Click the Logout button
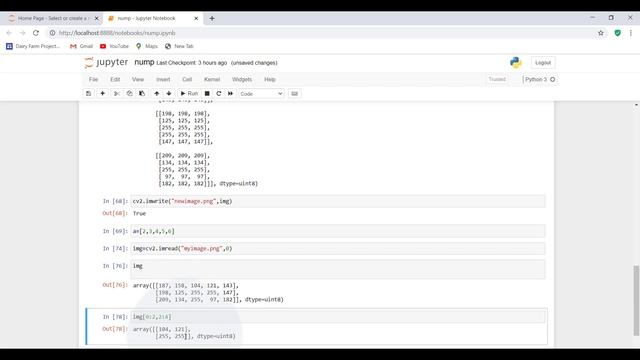Image resolution: width=640 pixels, height=360 pixels. pos(543,62)
